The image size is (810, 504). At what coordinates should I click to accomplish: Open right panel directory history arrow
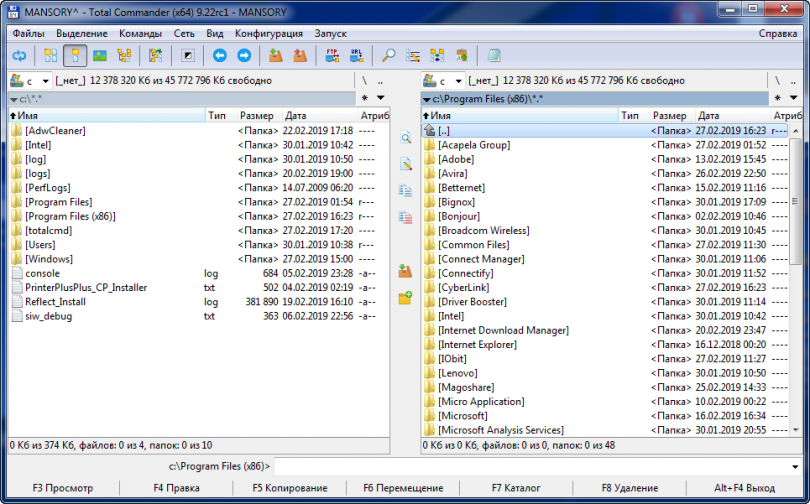[x=793, y=98]
